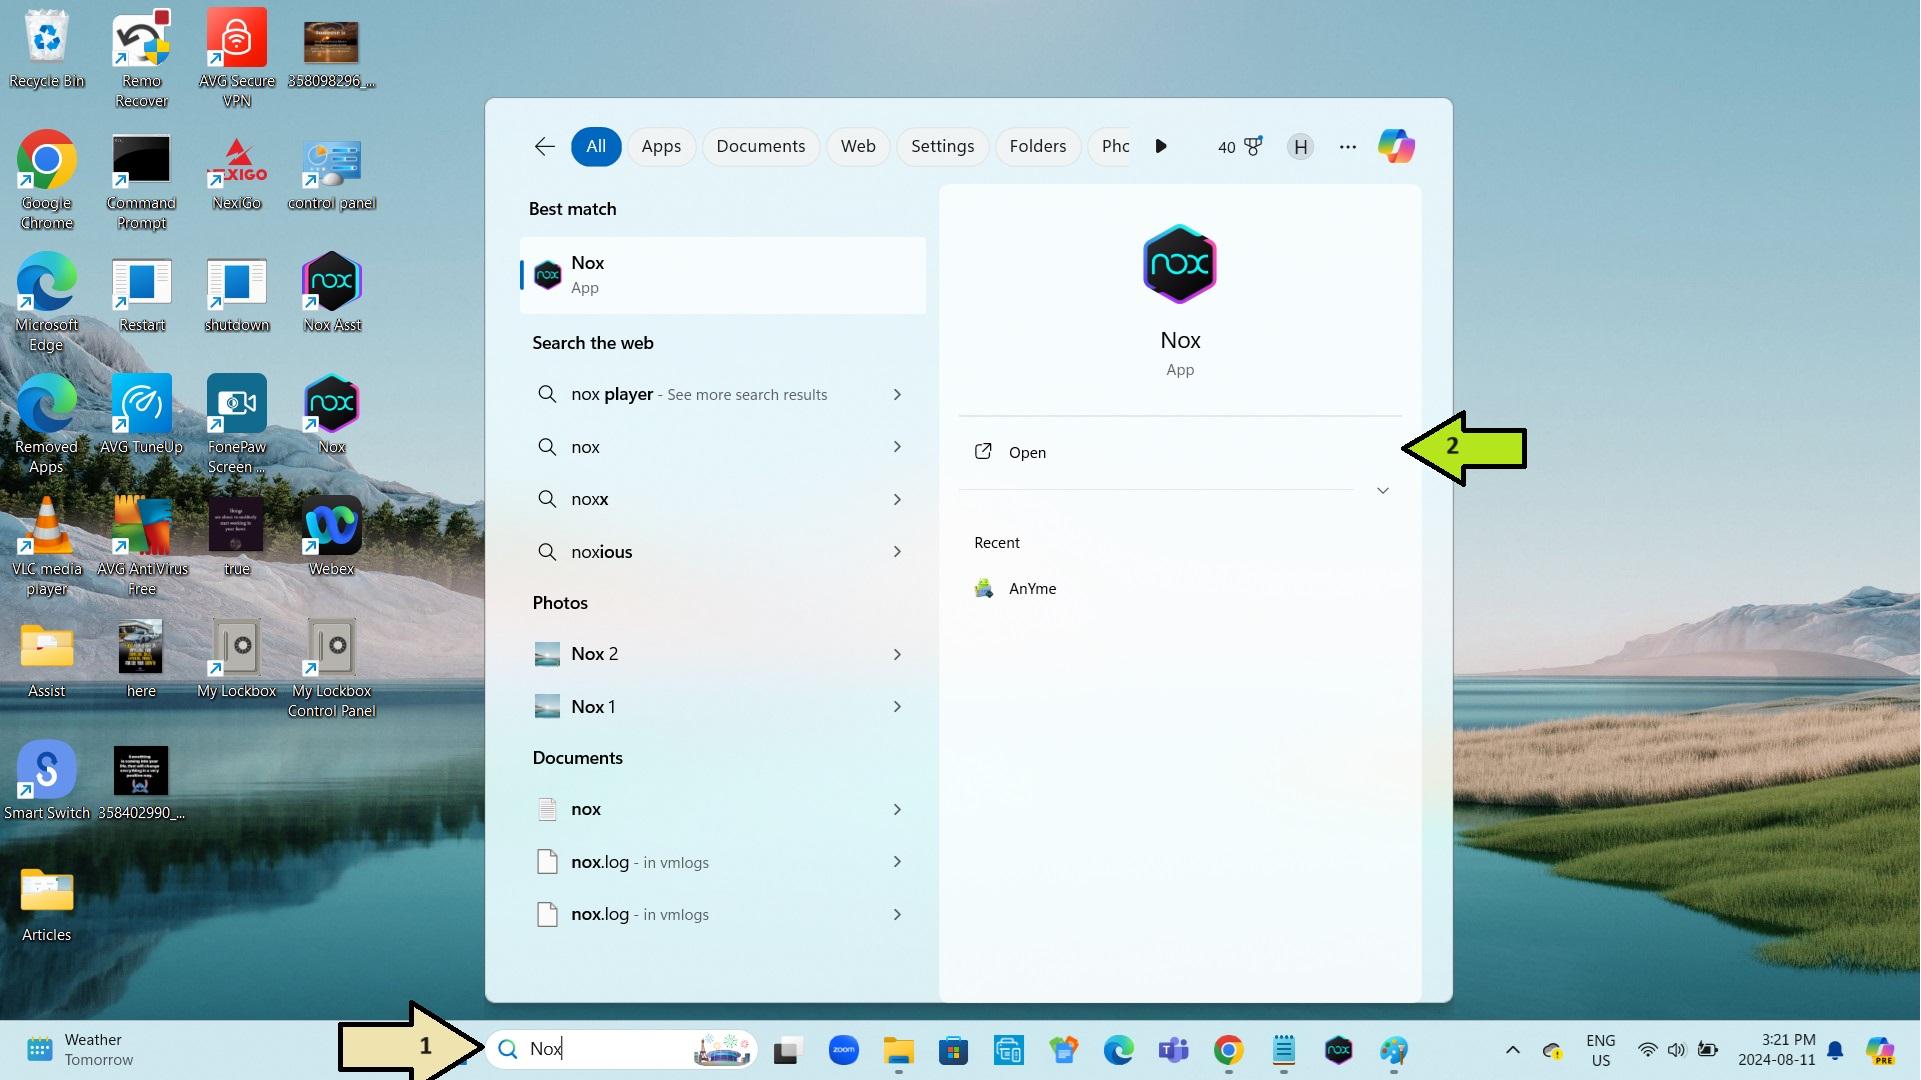Expand the noxx web search arrow
The width and height of the screenshot is (1921, 1080).
[x=896, y=499]
